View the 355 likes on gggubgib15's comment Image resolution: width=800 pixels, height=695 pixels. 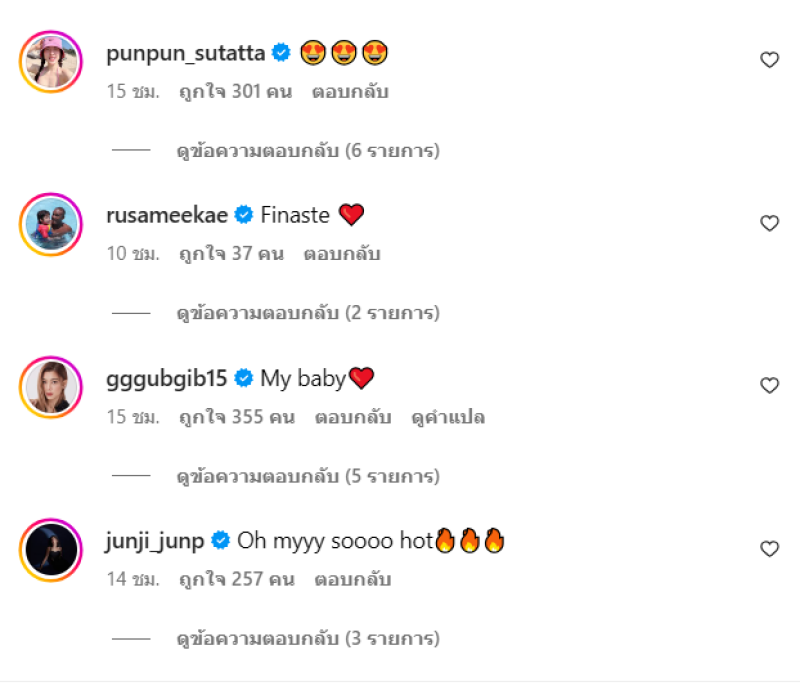click(236, 417)
